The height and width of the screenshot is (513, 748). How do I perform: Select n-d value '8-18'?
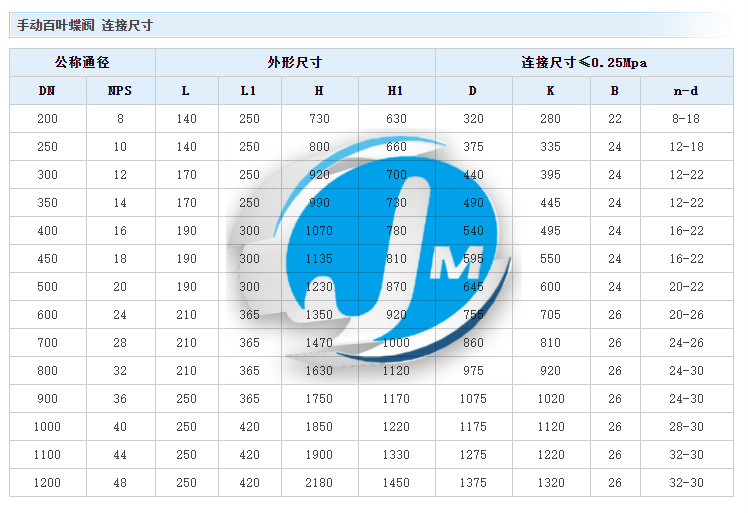tap(686, 119)
